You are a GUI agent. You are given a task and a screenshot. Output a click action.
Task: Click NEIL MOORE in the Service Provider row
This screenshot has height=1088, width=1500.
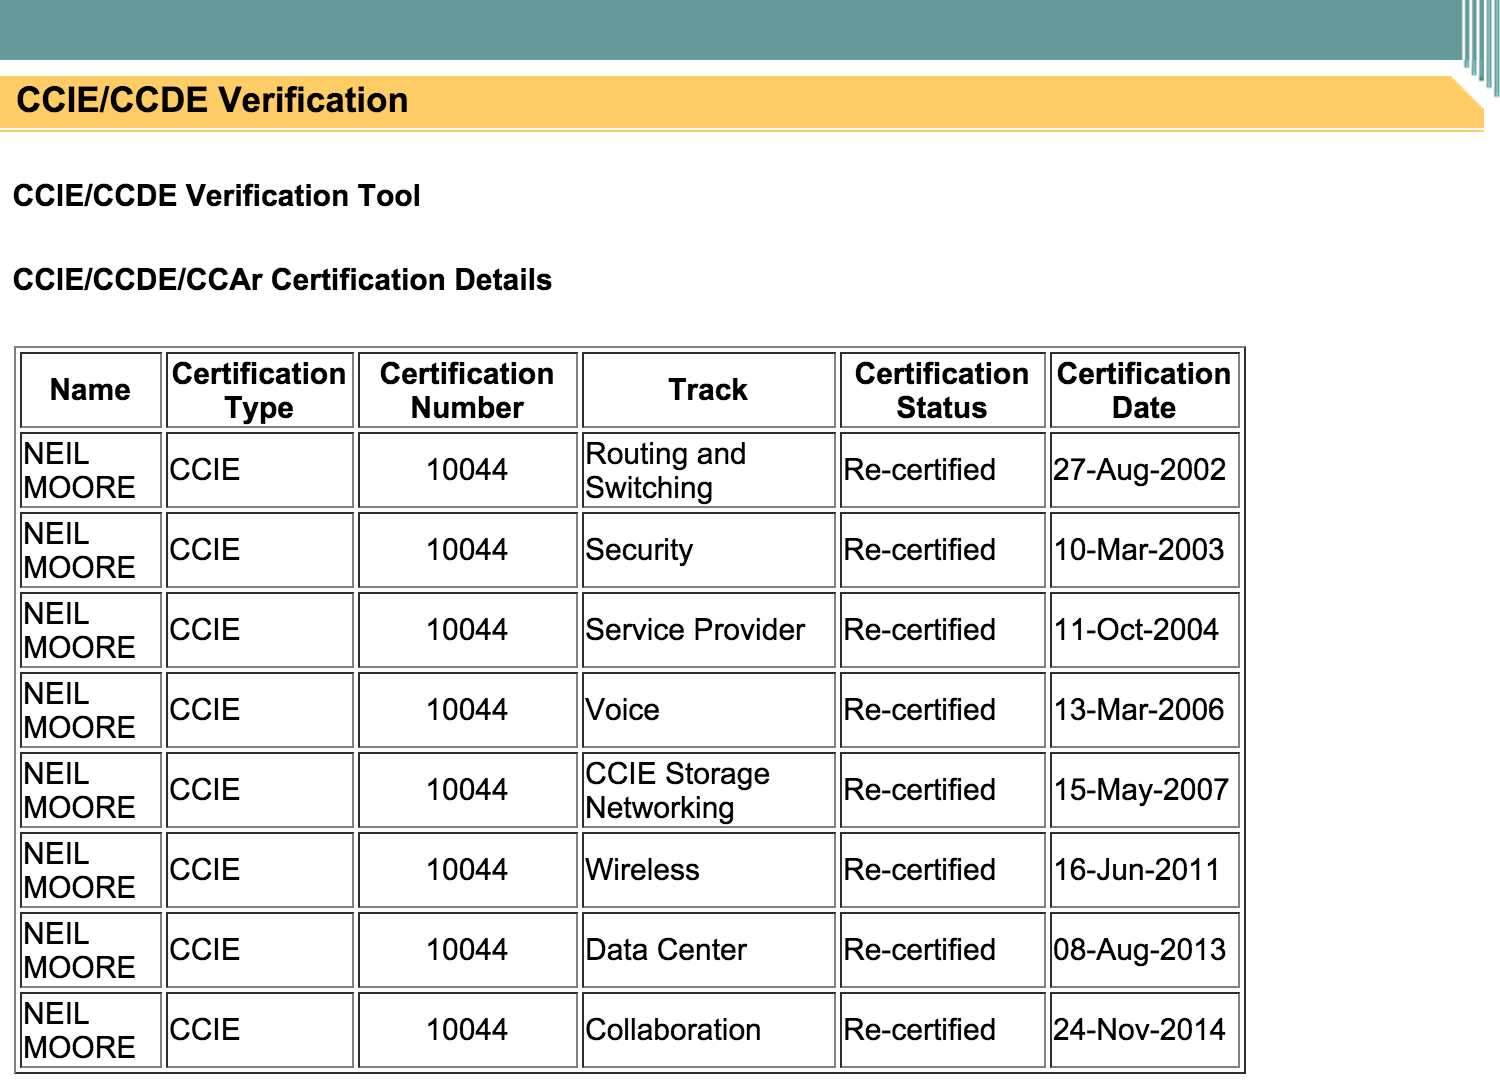point(79,630)
